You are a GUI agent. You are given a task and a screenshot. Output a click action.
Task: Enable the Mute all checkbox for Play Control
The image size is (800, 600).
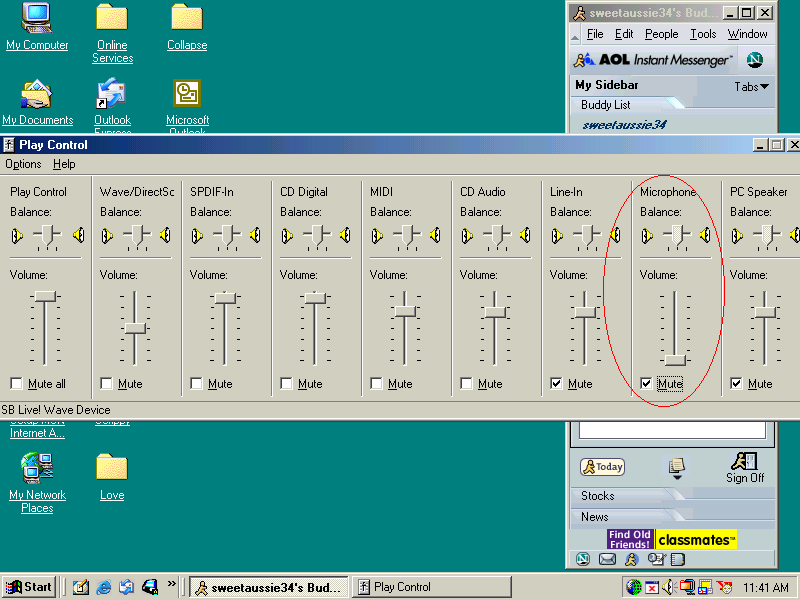(16, 384)
